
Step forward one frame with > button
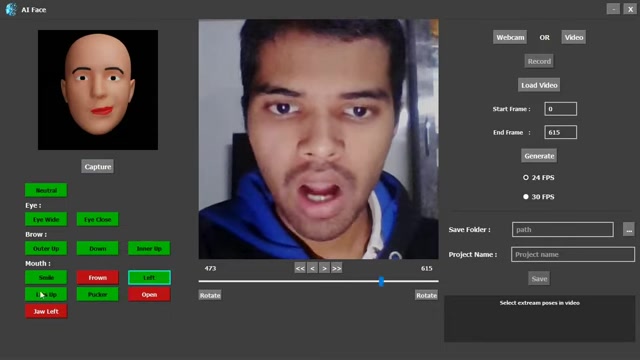coord(324,268)
